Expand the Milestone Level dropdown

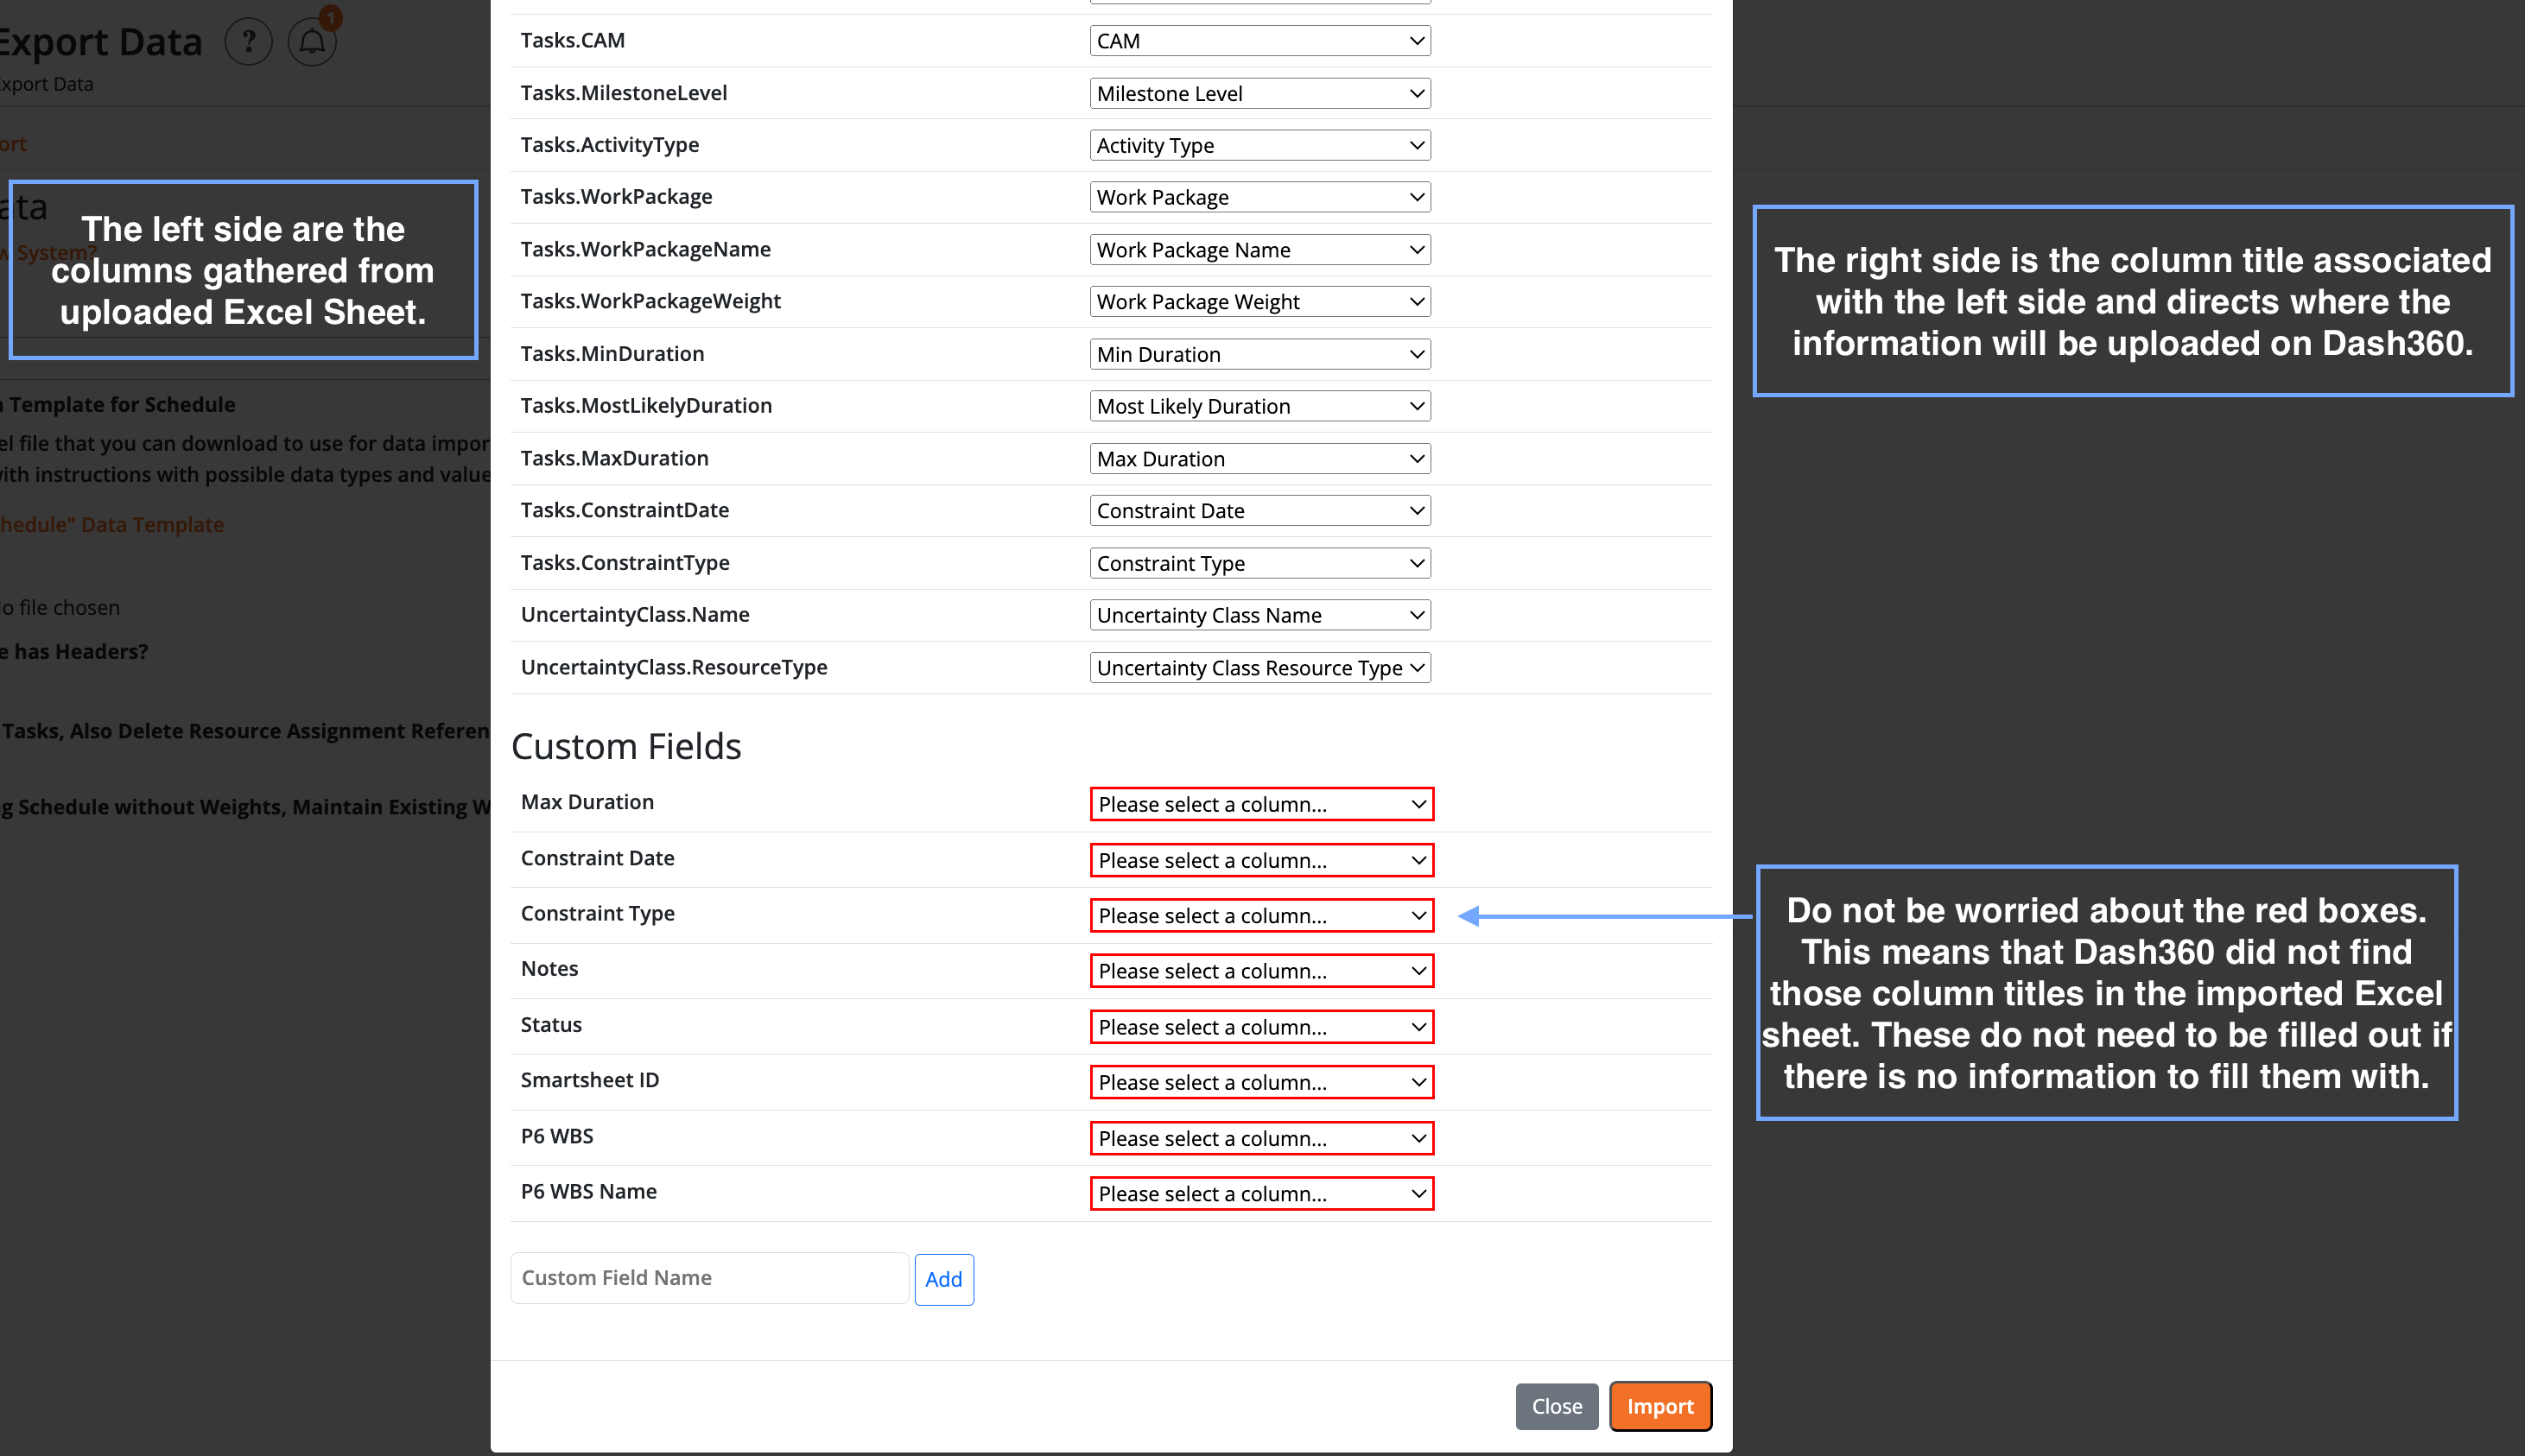(1259, 94)
